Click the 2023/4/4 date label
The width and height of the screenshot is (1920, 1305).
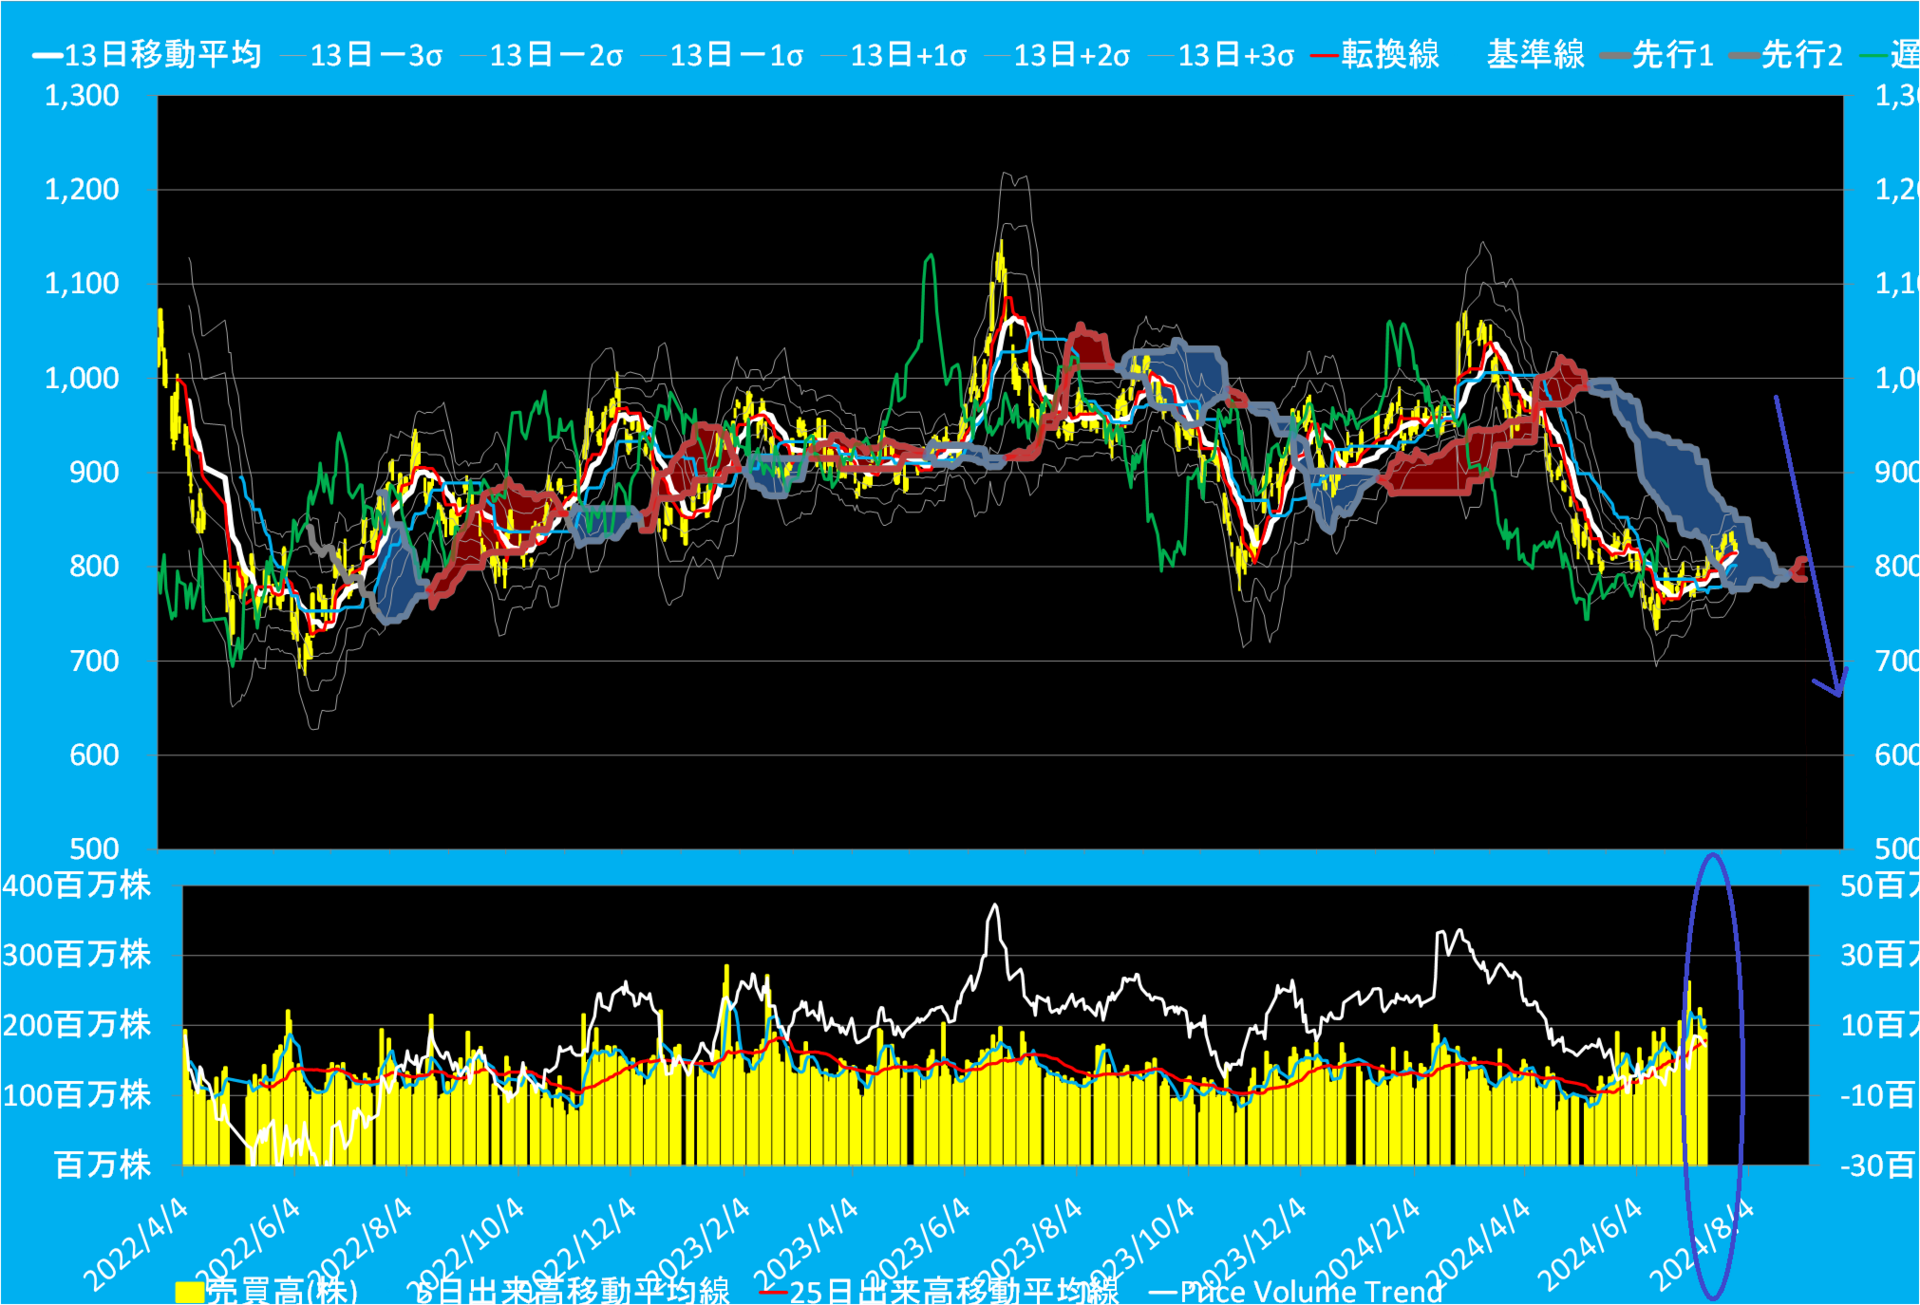coord(805,1245)
